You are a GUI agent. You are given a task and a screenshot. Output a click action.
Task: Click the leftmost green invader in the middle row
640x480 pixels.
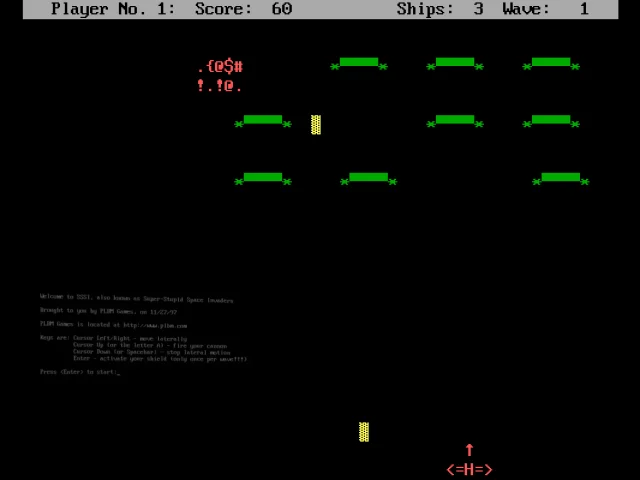pos(263,121)
